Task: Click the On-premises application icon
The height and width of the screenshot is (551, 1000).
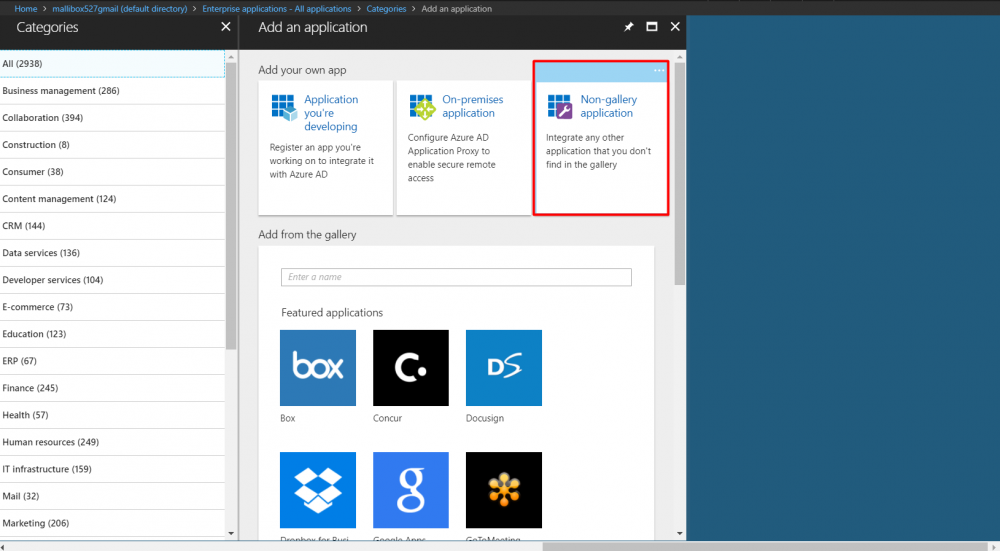Action: click(422, 107)
